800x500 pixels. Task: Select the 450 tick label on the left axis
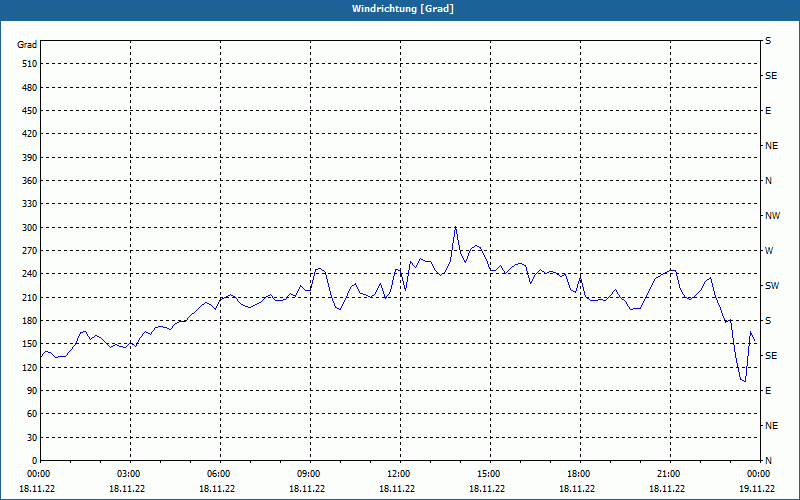[x=29, y=111]
